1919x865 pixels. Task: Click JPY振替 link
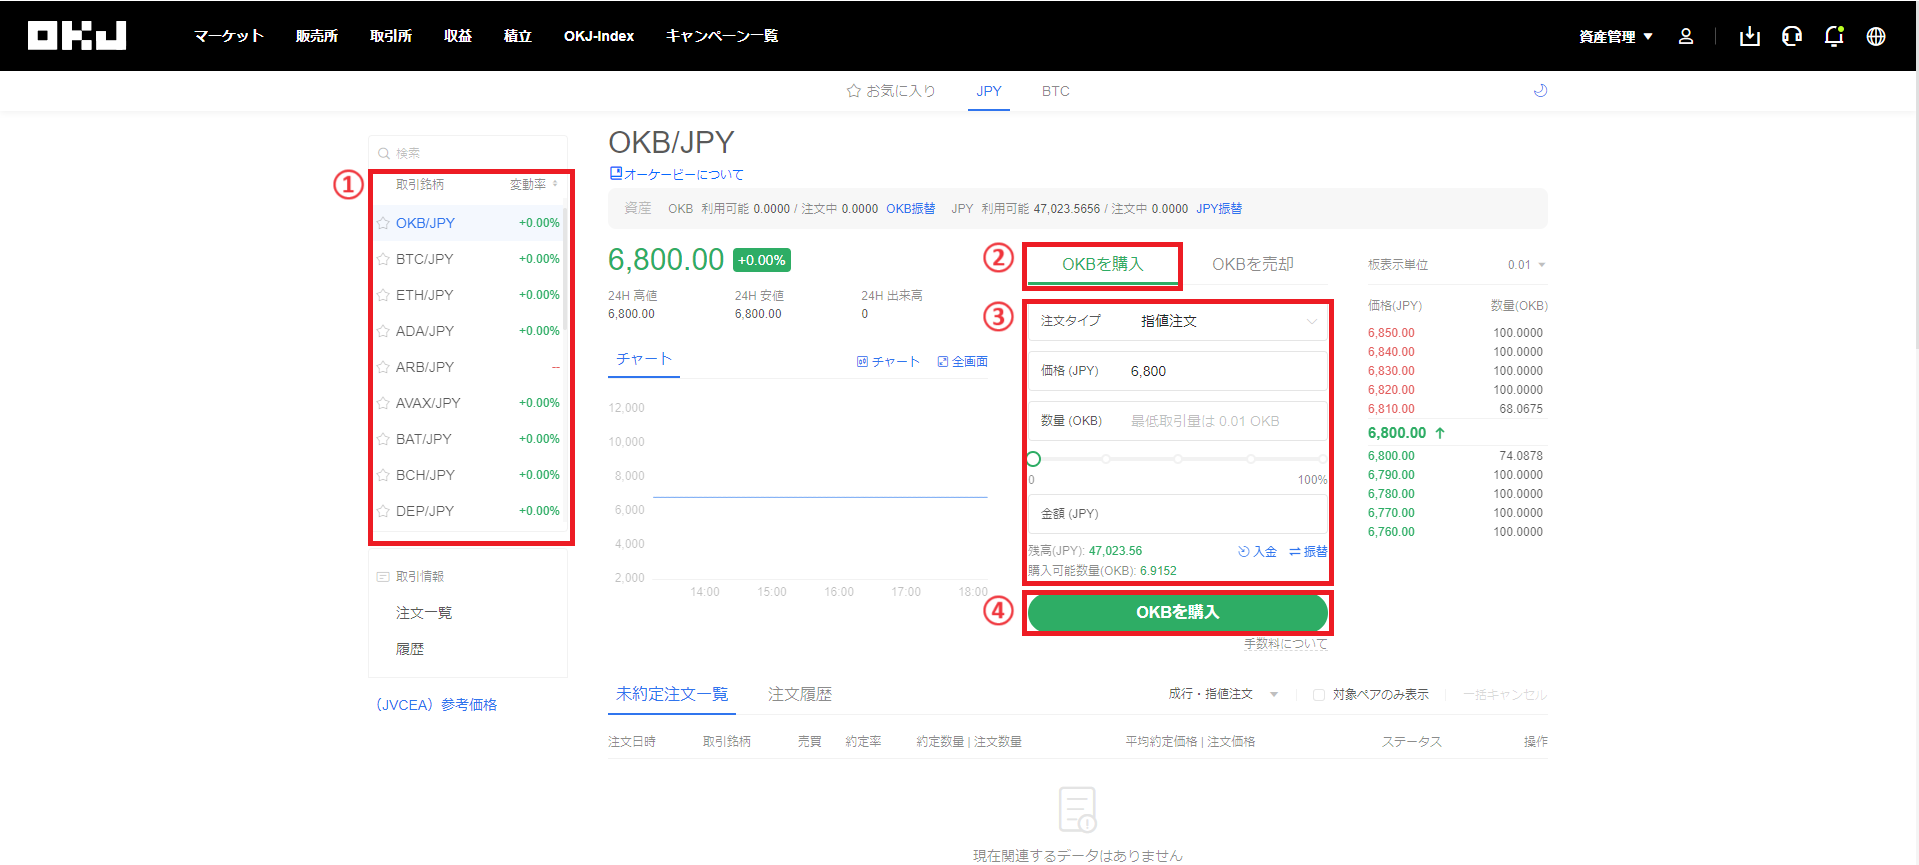(x=1219, y=209)
